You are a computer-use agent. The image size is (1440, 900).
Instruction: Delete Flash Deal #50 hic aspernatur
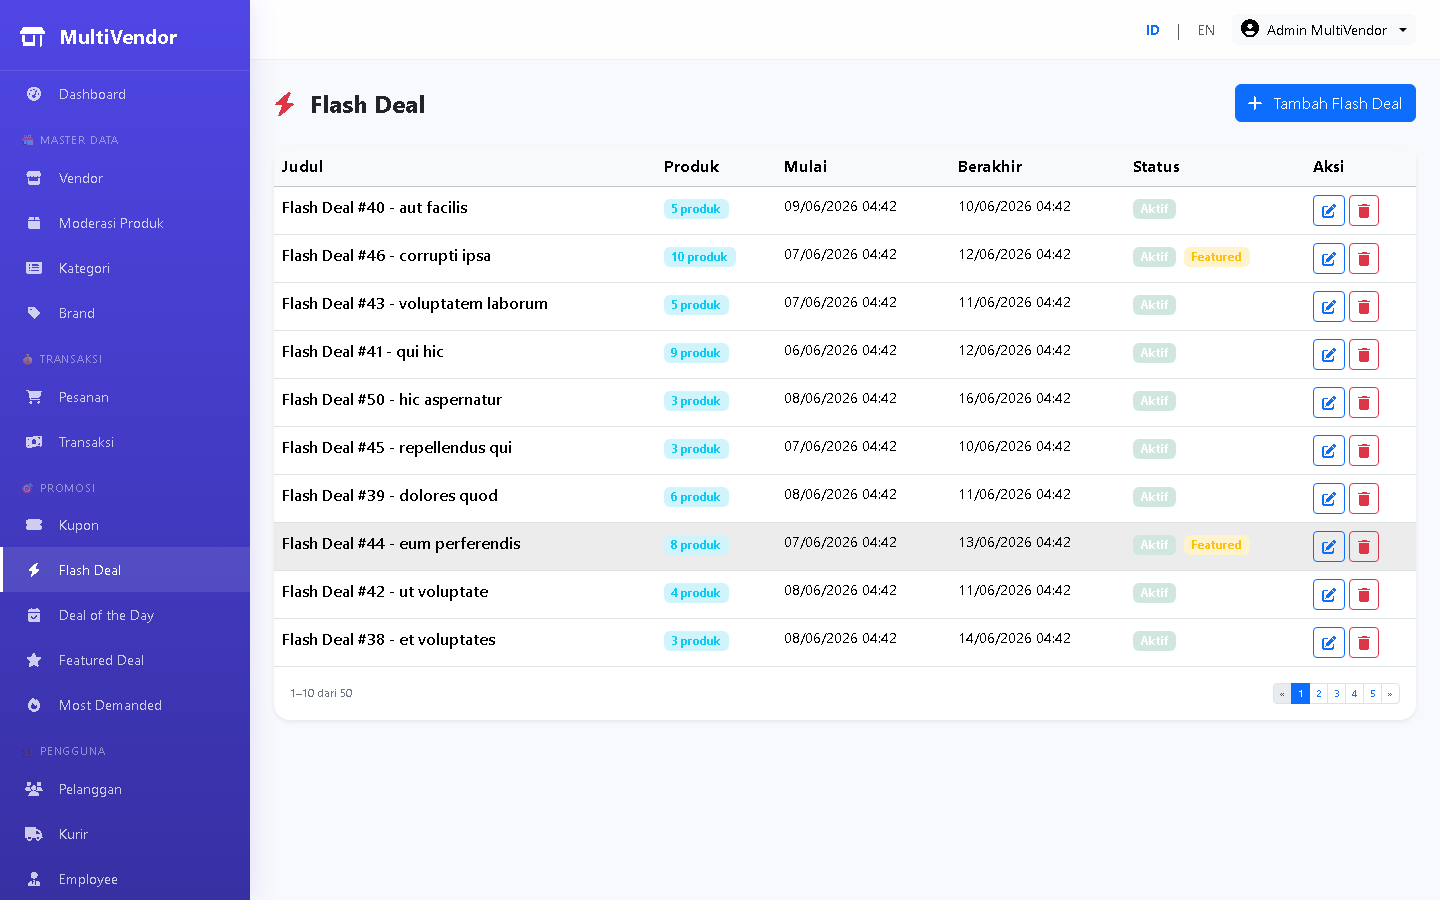[x=1364, y=403]
